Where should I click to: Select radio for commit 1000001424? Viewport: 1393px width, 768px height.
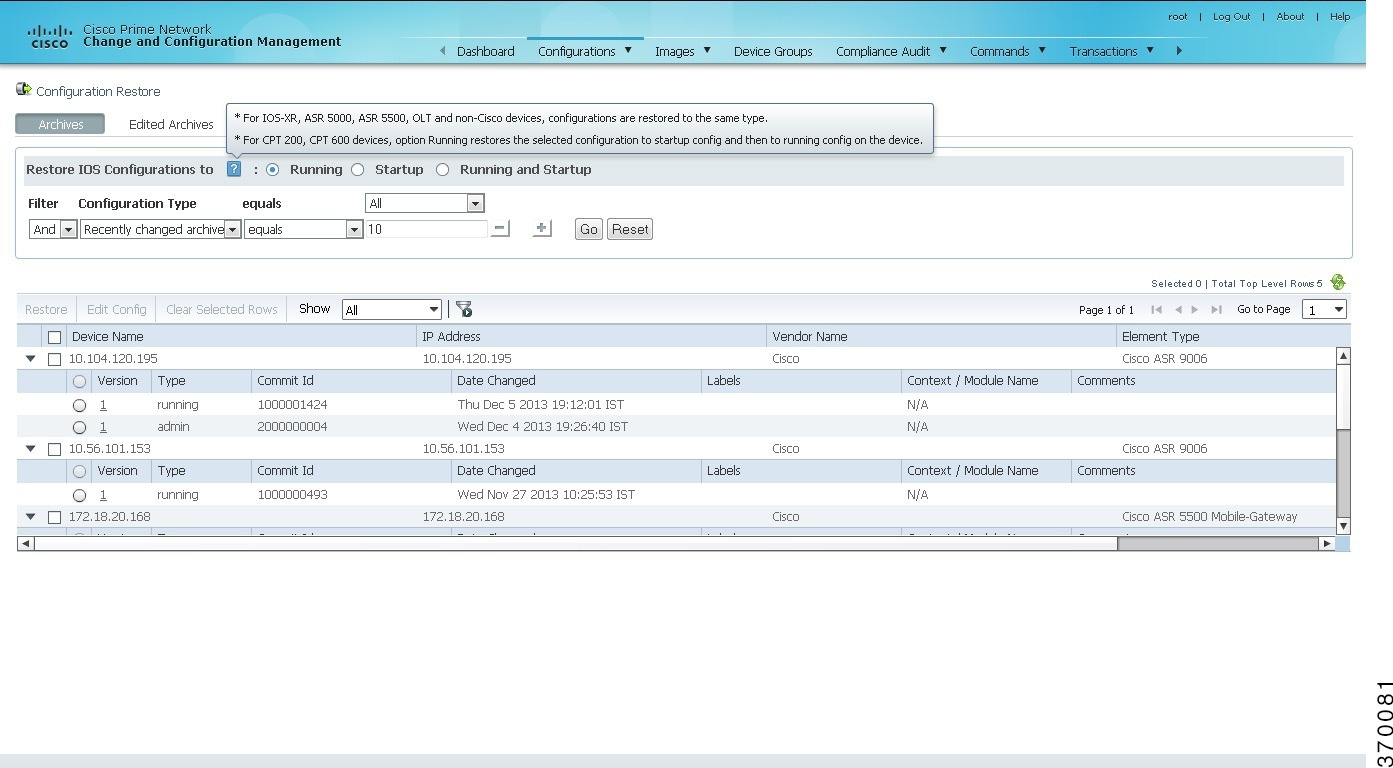(79, 405)
